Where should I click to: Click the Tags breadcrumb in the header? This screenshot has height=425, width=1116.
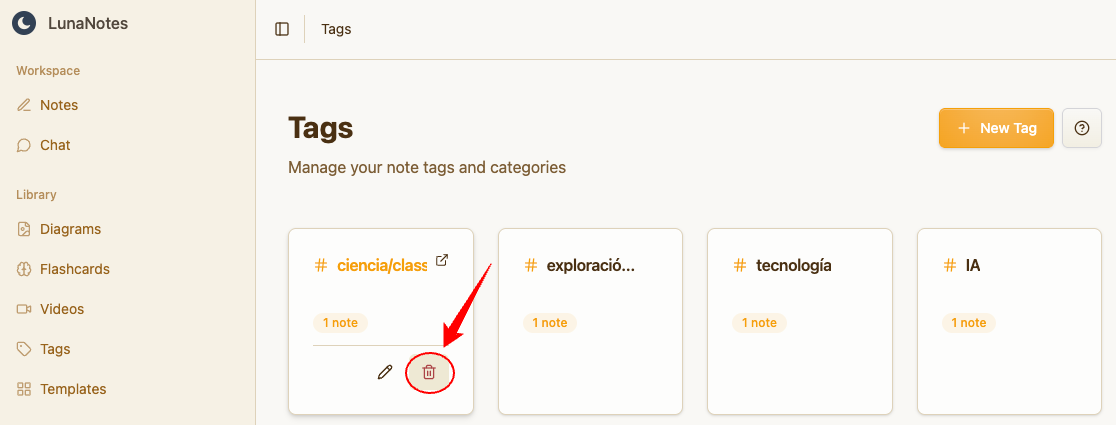(x=336, y=29)
